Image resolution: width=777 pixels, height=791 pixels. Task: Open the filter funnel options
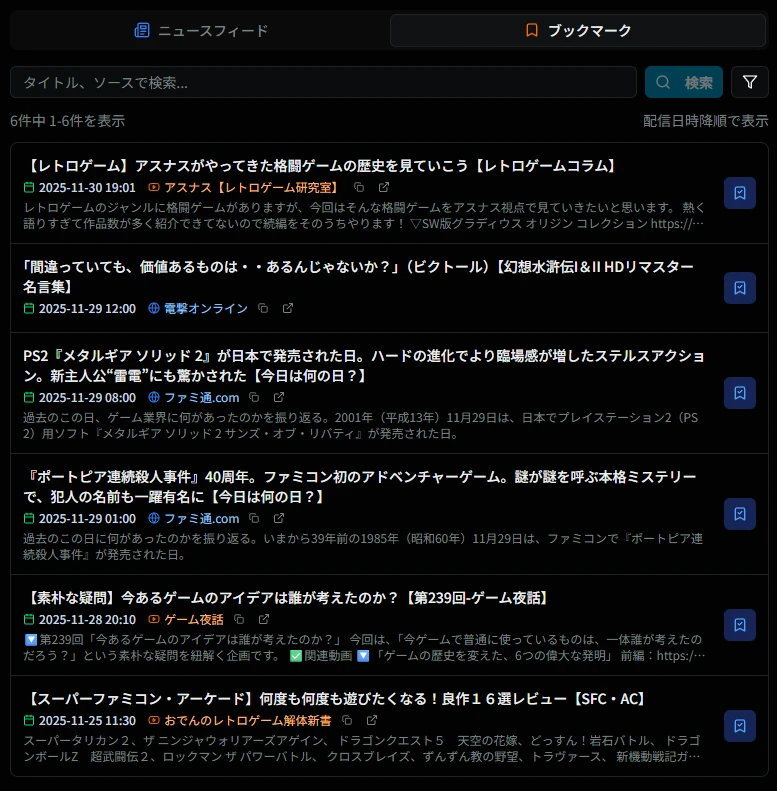[x=750, y=82]
